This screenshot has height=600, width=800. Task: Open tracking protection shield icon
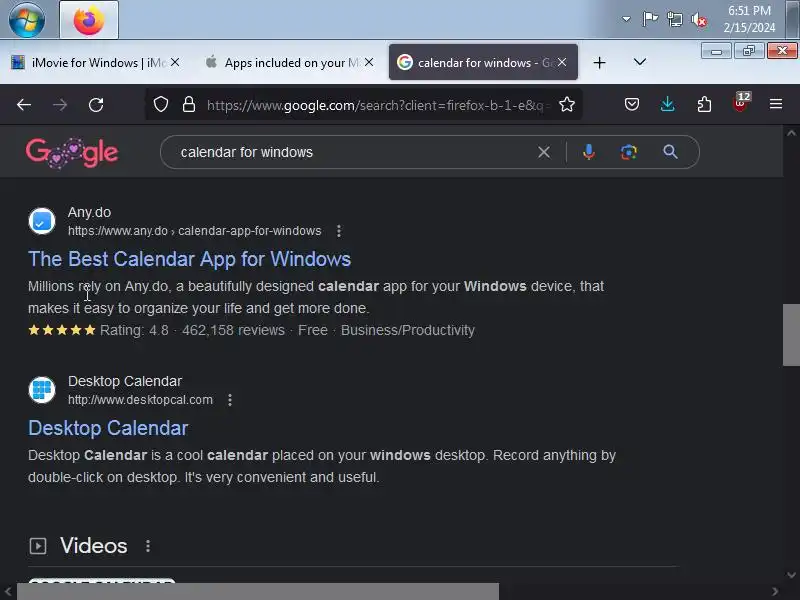(161, 105)
